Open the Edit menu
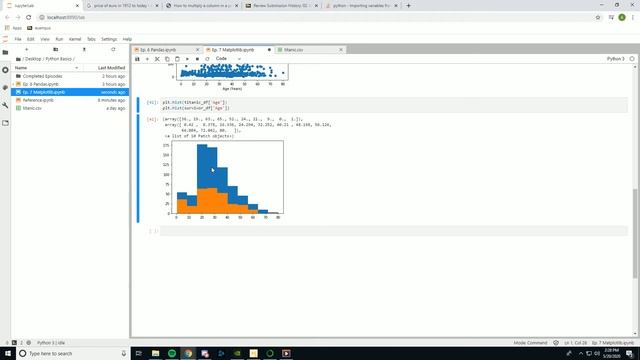Viewport: 640px width, 360px height. [x=31, y=39]
